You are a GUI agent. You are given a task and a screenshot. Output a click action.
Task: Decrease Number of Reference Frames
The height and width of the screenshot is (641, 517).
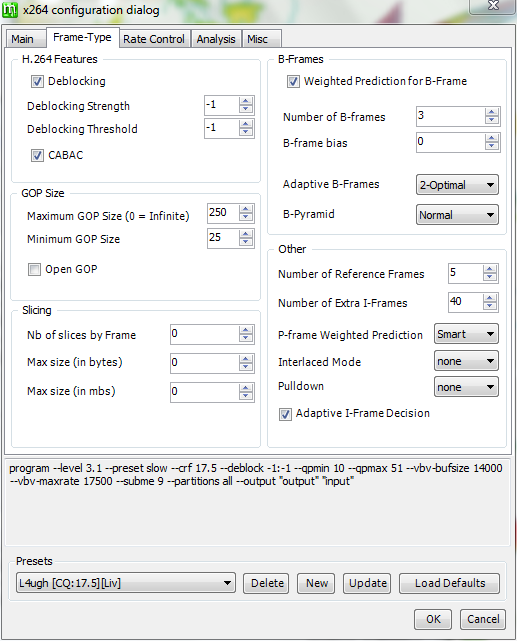pos(490,277)
